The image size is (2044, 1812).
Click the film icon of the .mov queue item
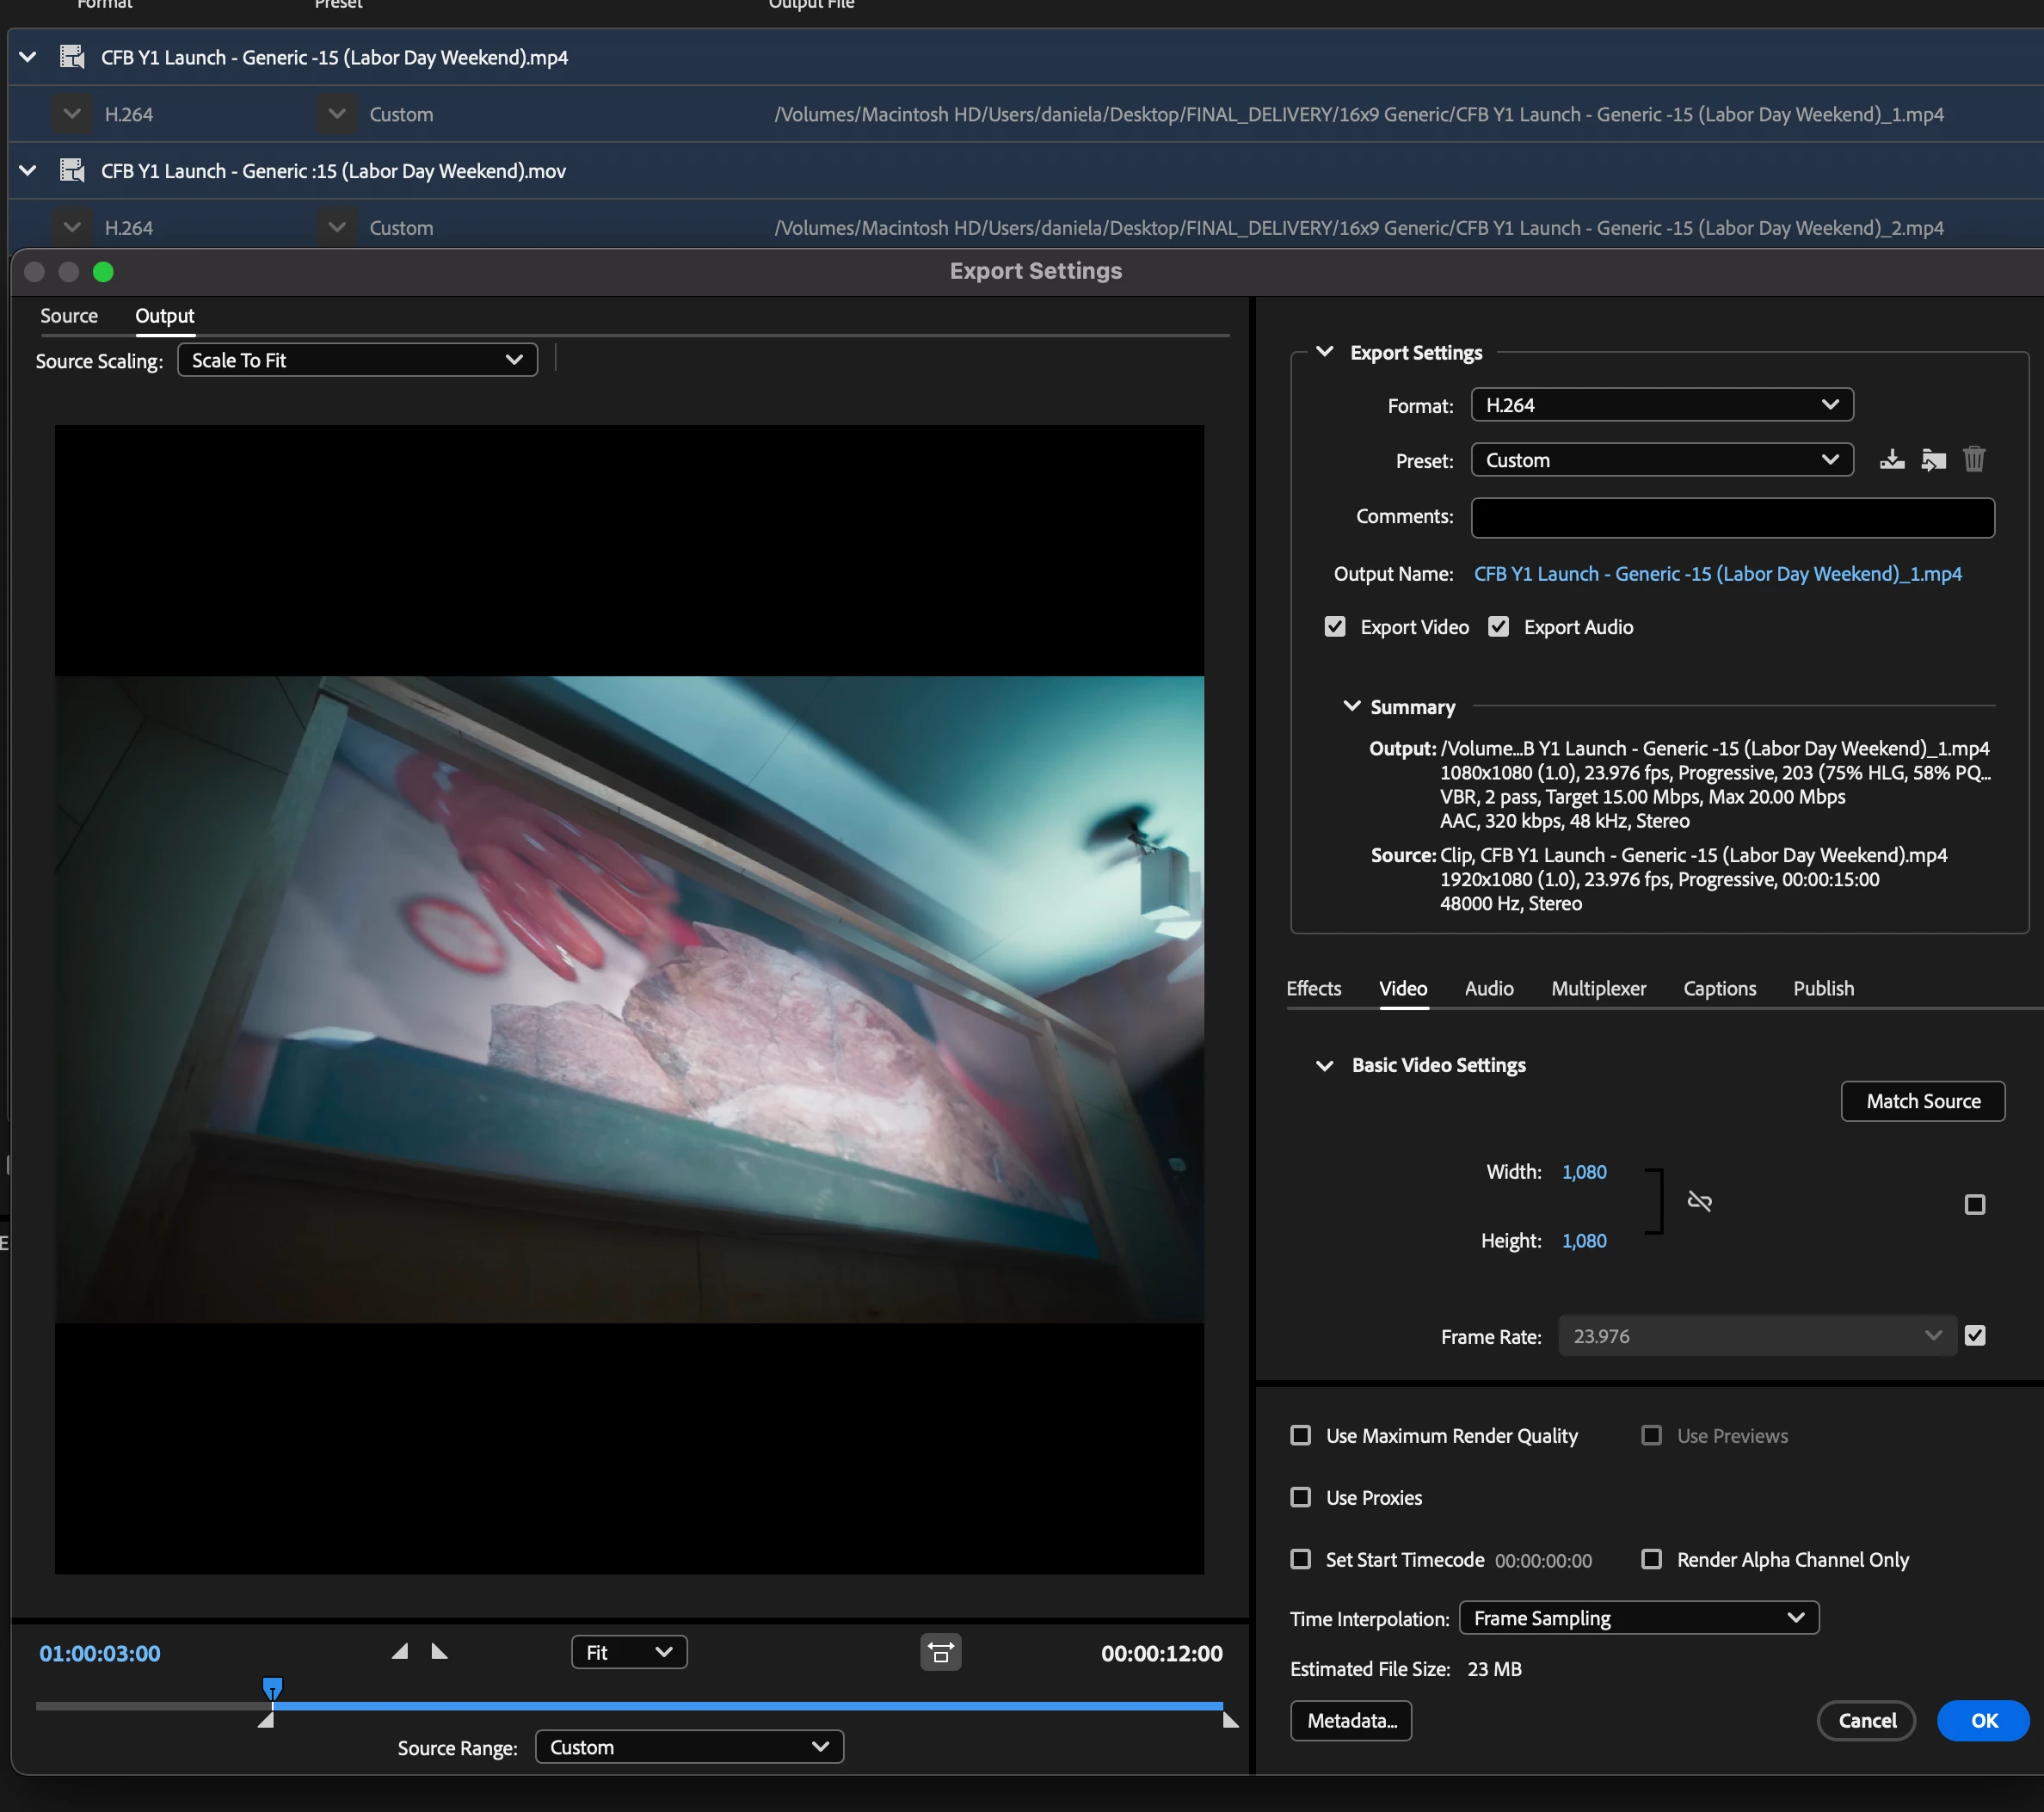point(72,171)
